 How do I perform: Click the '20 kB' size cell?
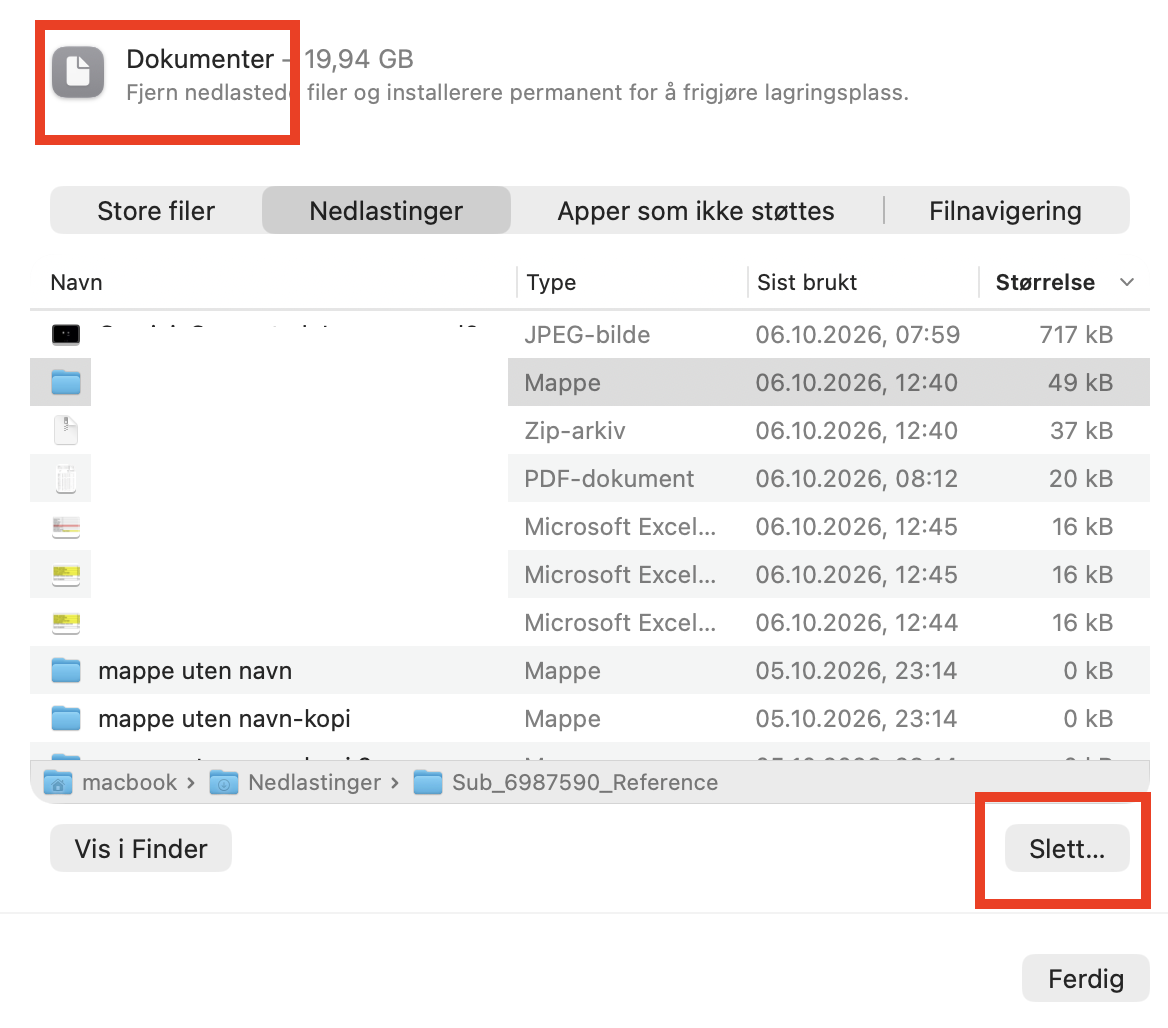click(1081, 478)
